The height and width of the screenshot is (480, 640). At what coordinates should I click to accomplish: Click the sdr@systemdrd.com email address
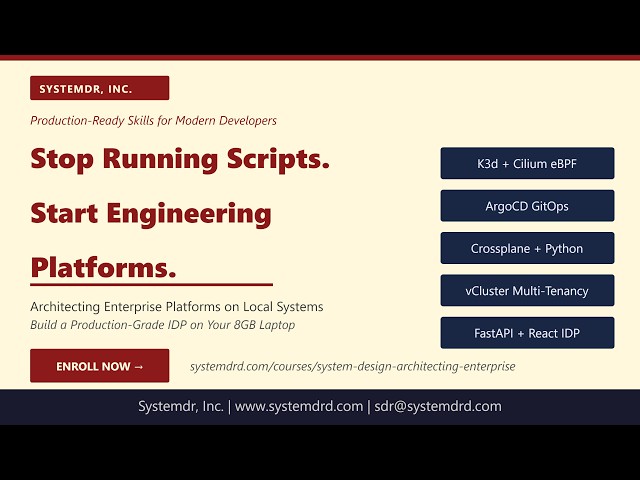(x=438, y=406)
